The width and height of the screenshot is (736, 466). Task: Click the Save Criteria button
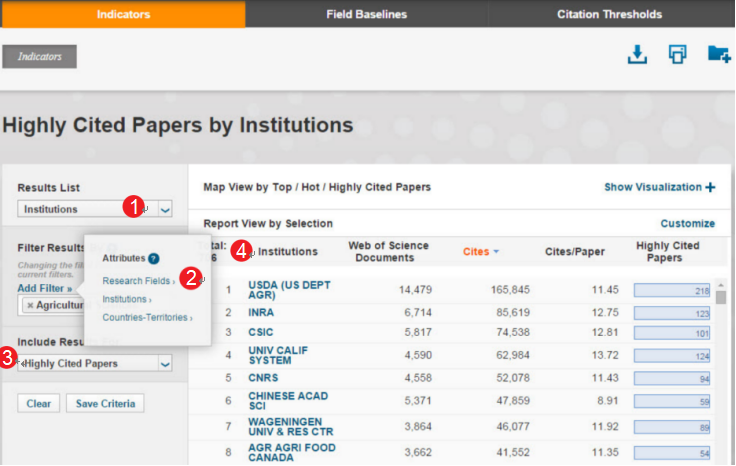(105, 404)
